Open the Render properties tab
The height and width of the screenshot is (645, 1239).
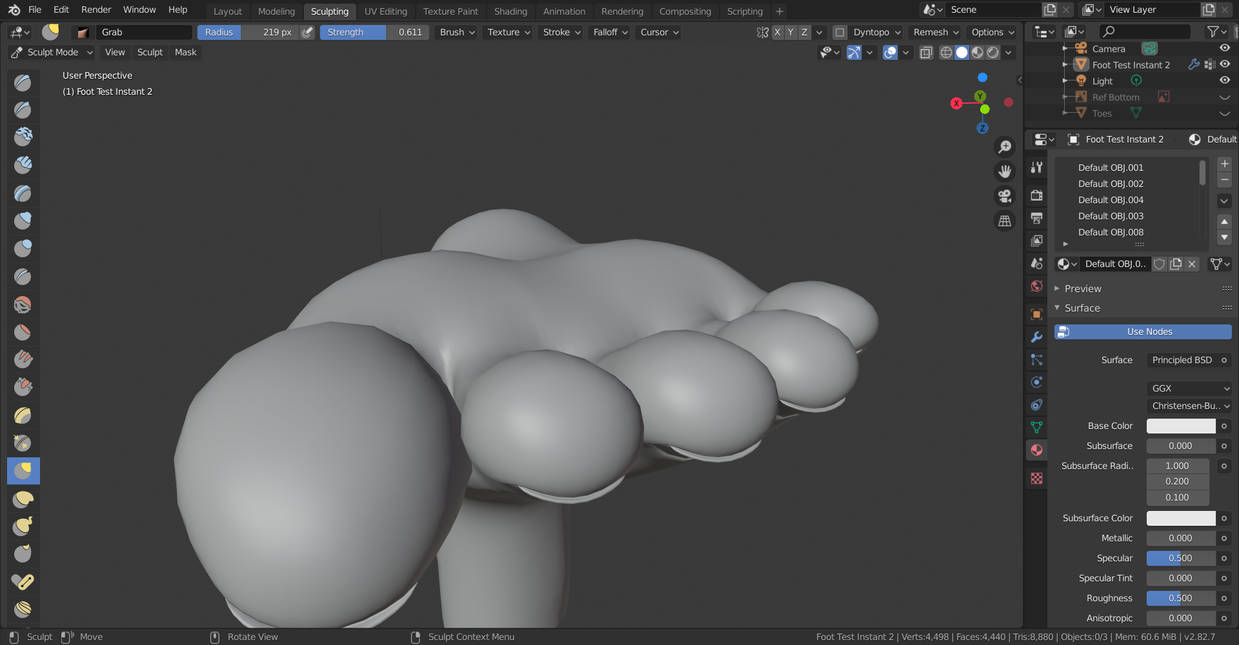coord(1036,194)
